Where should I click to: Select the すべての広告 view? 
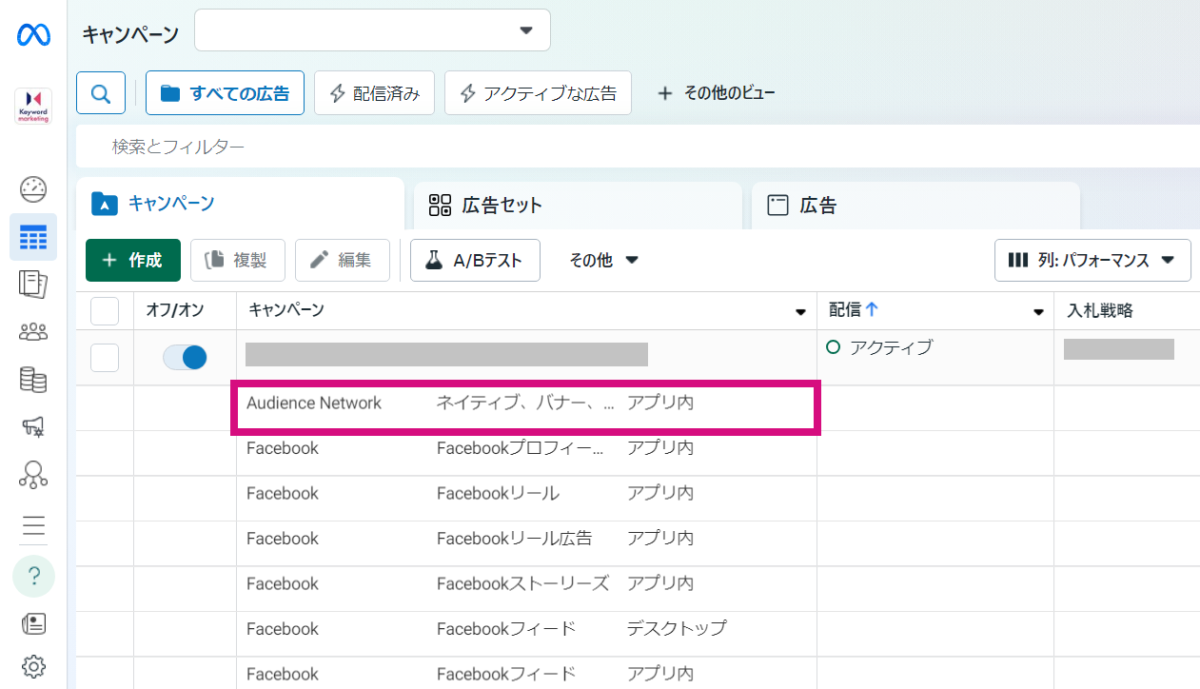pos(225,93)
